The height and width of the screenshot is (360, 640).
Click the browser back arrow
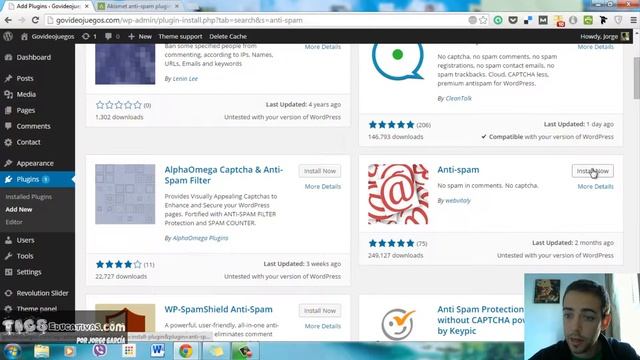[x=8, y=20]
